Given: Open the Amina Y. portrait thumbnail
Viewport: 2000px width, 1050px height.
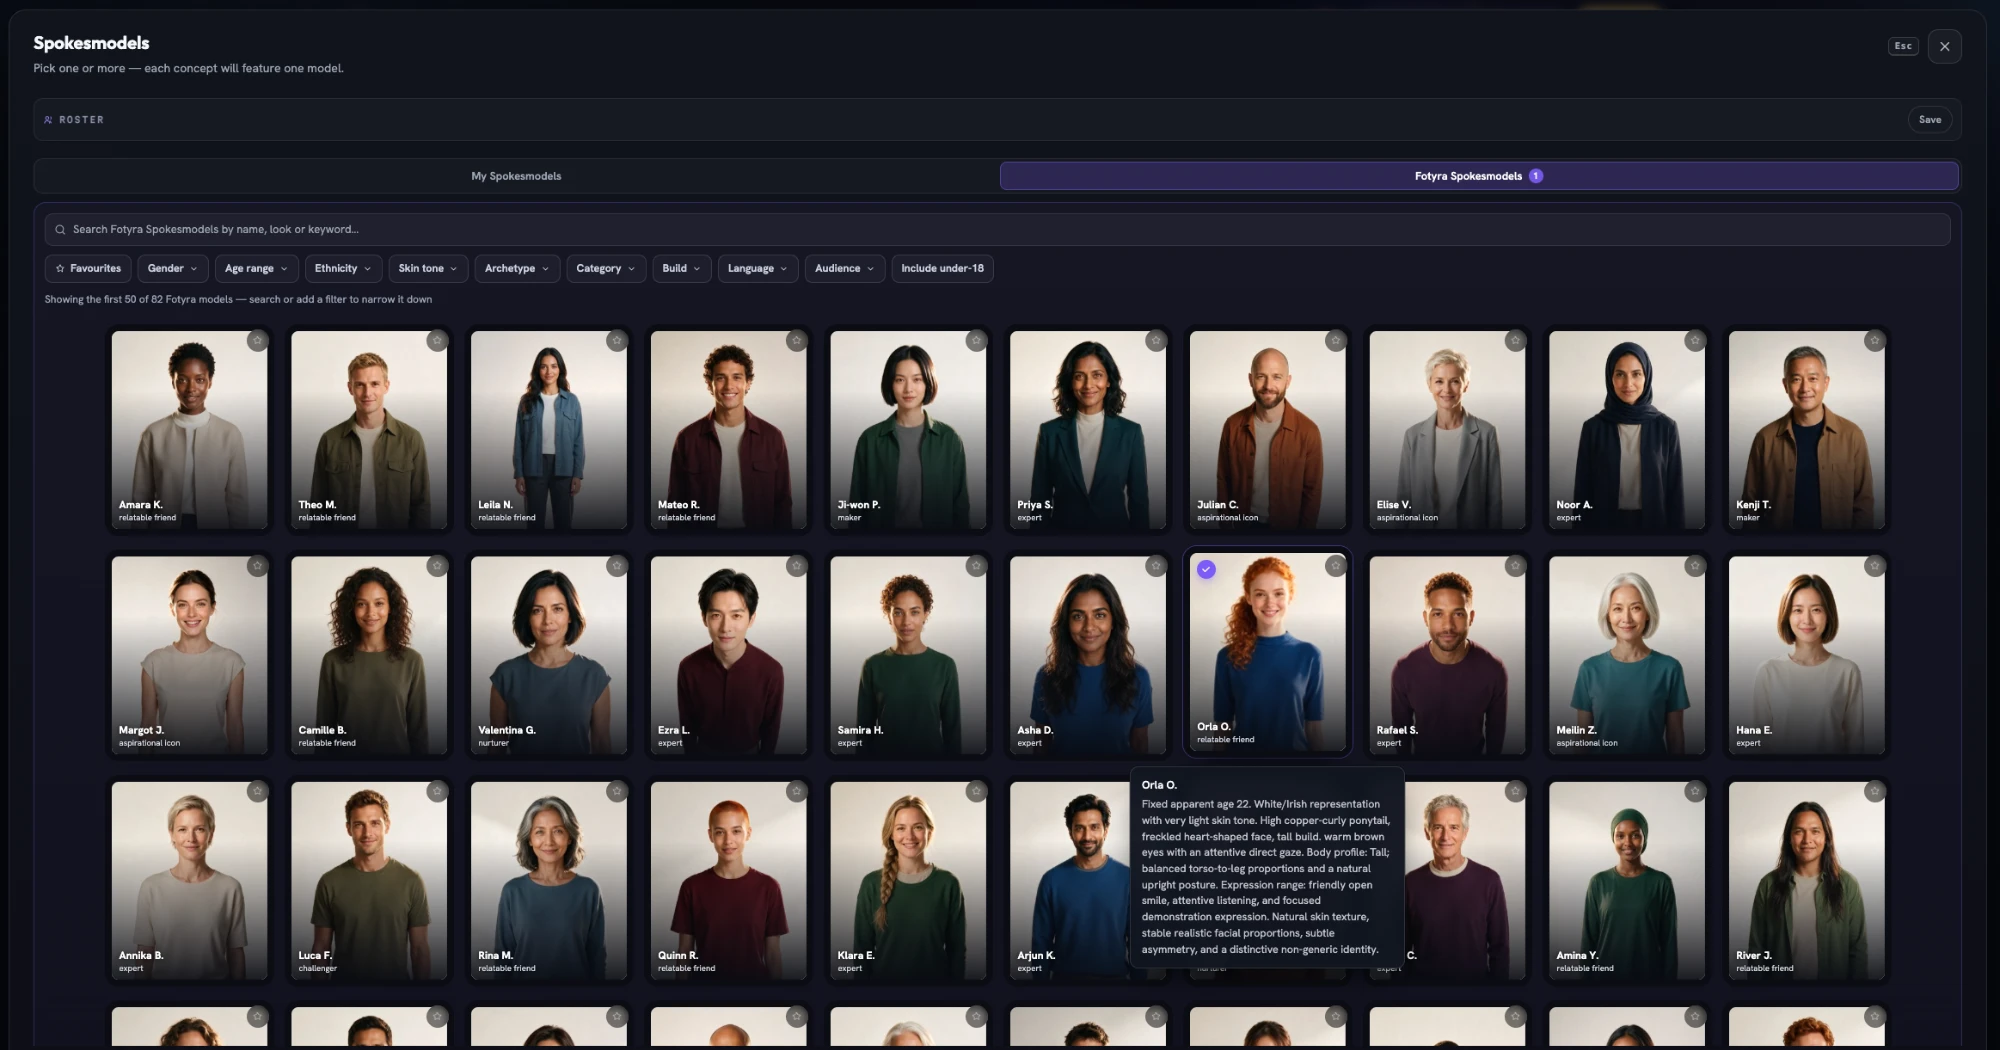Looking at the screenshot, I should [1627, 880].
